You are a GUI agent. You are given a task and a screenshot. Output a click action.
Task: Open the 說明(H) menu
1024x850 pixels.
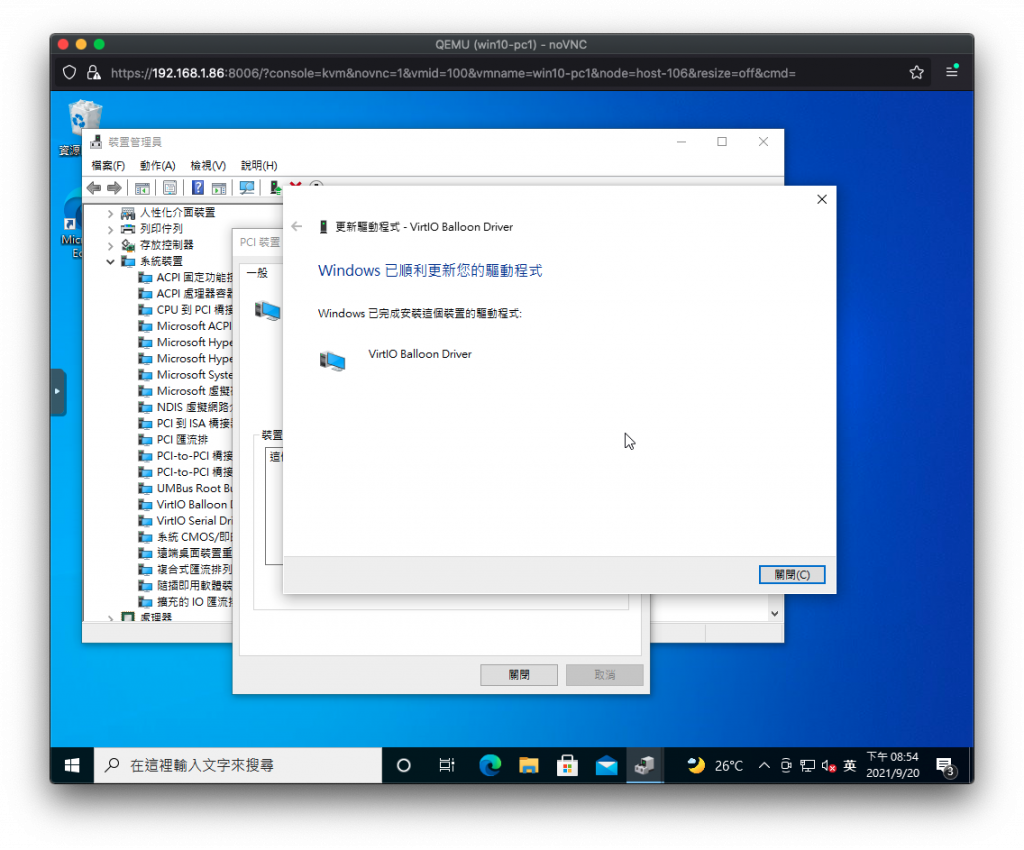[259, 165]
